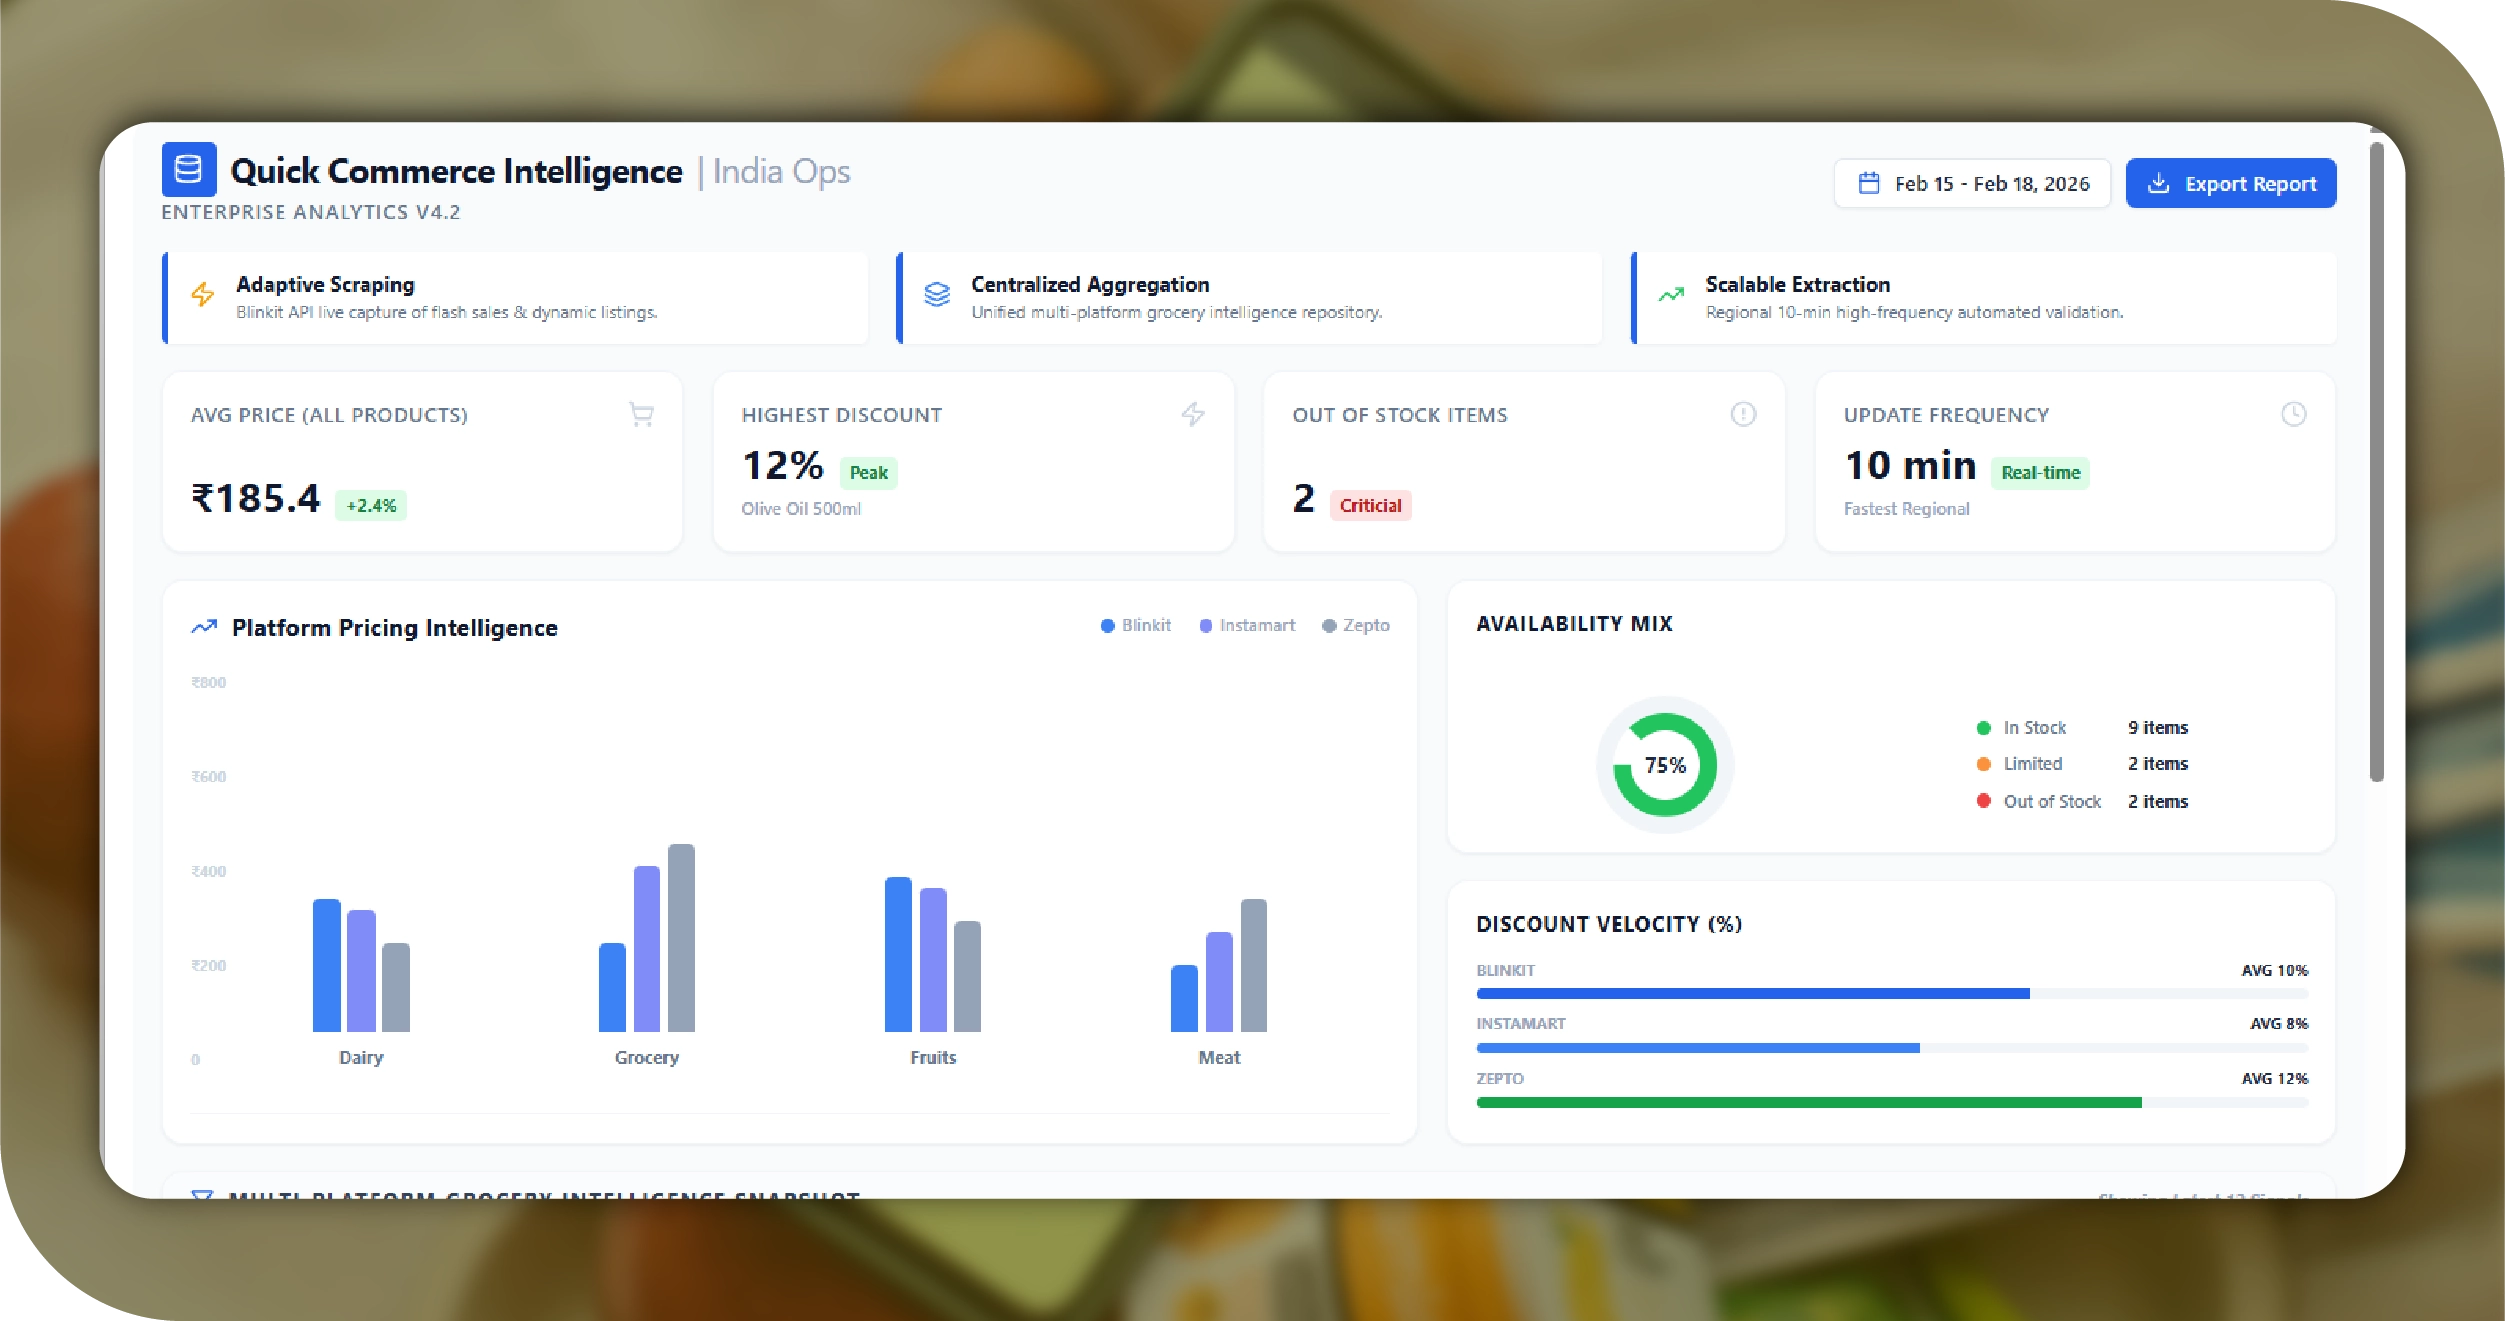The image size is (2506, 1321).
Task: Click the green trend Scalable Extraction icon
Action: click(x=1671, y=295)
